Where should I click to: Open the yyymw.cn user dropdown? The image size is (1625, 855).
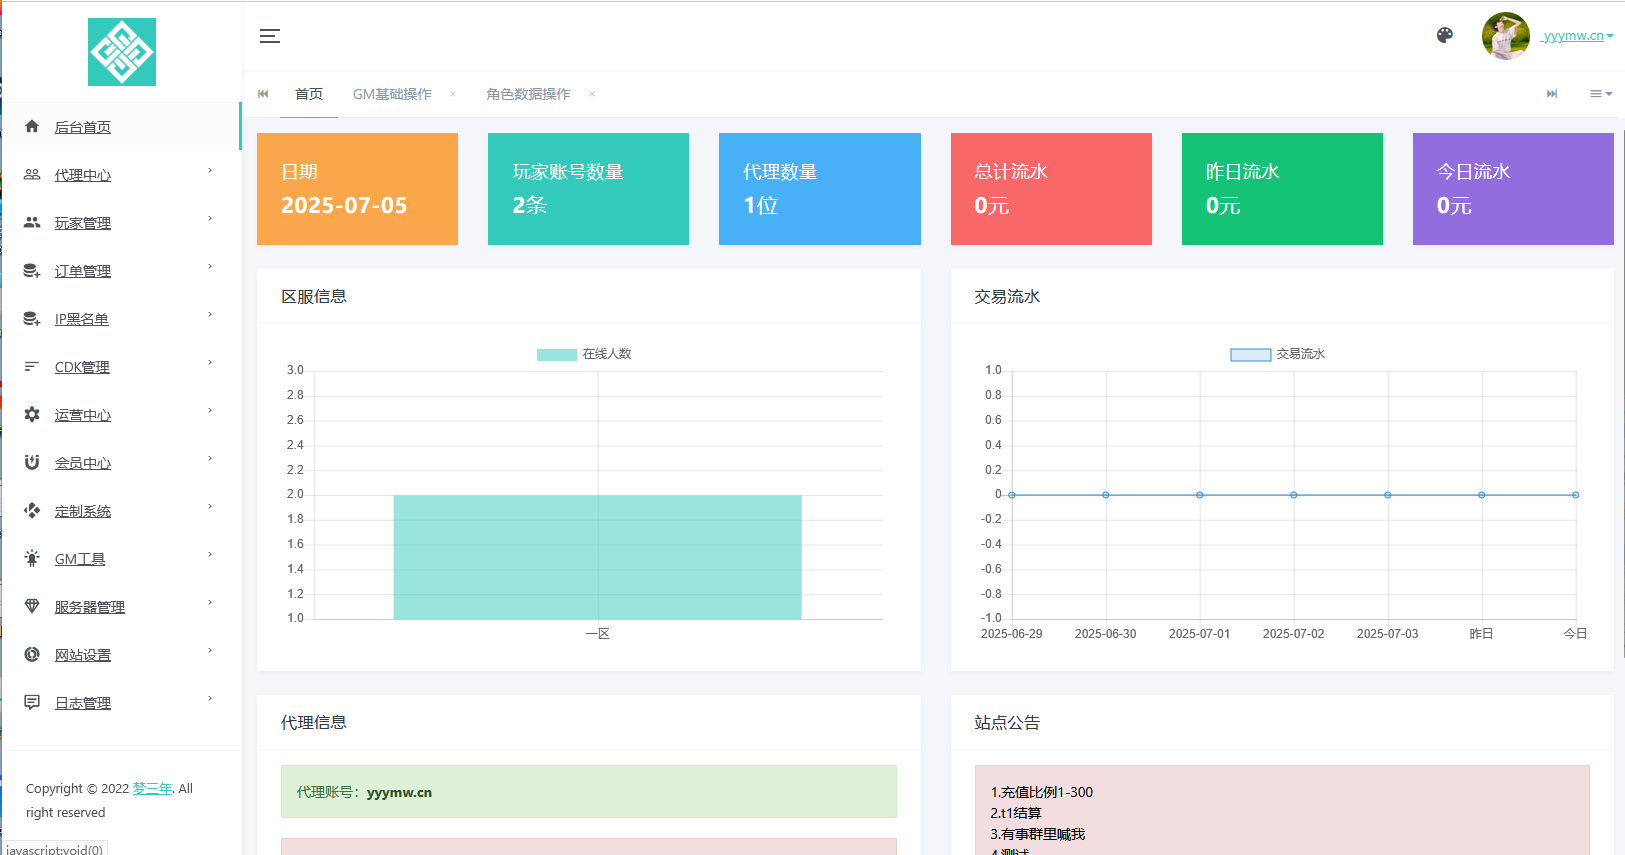(x=1577, y=36)
